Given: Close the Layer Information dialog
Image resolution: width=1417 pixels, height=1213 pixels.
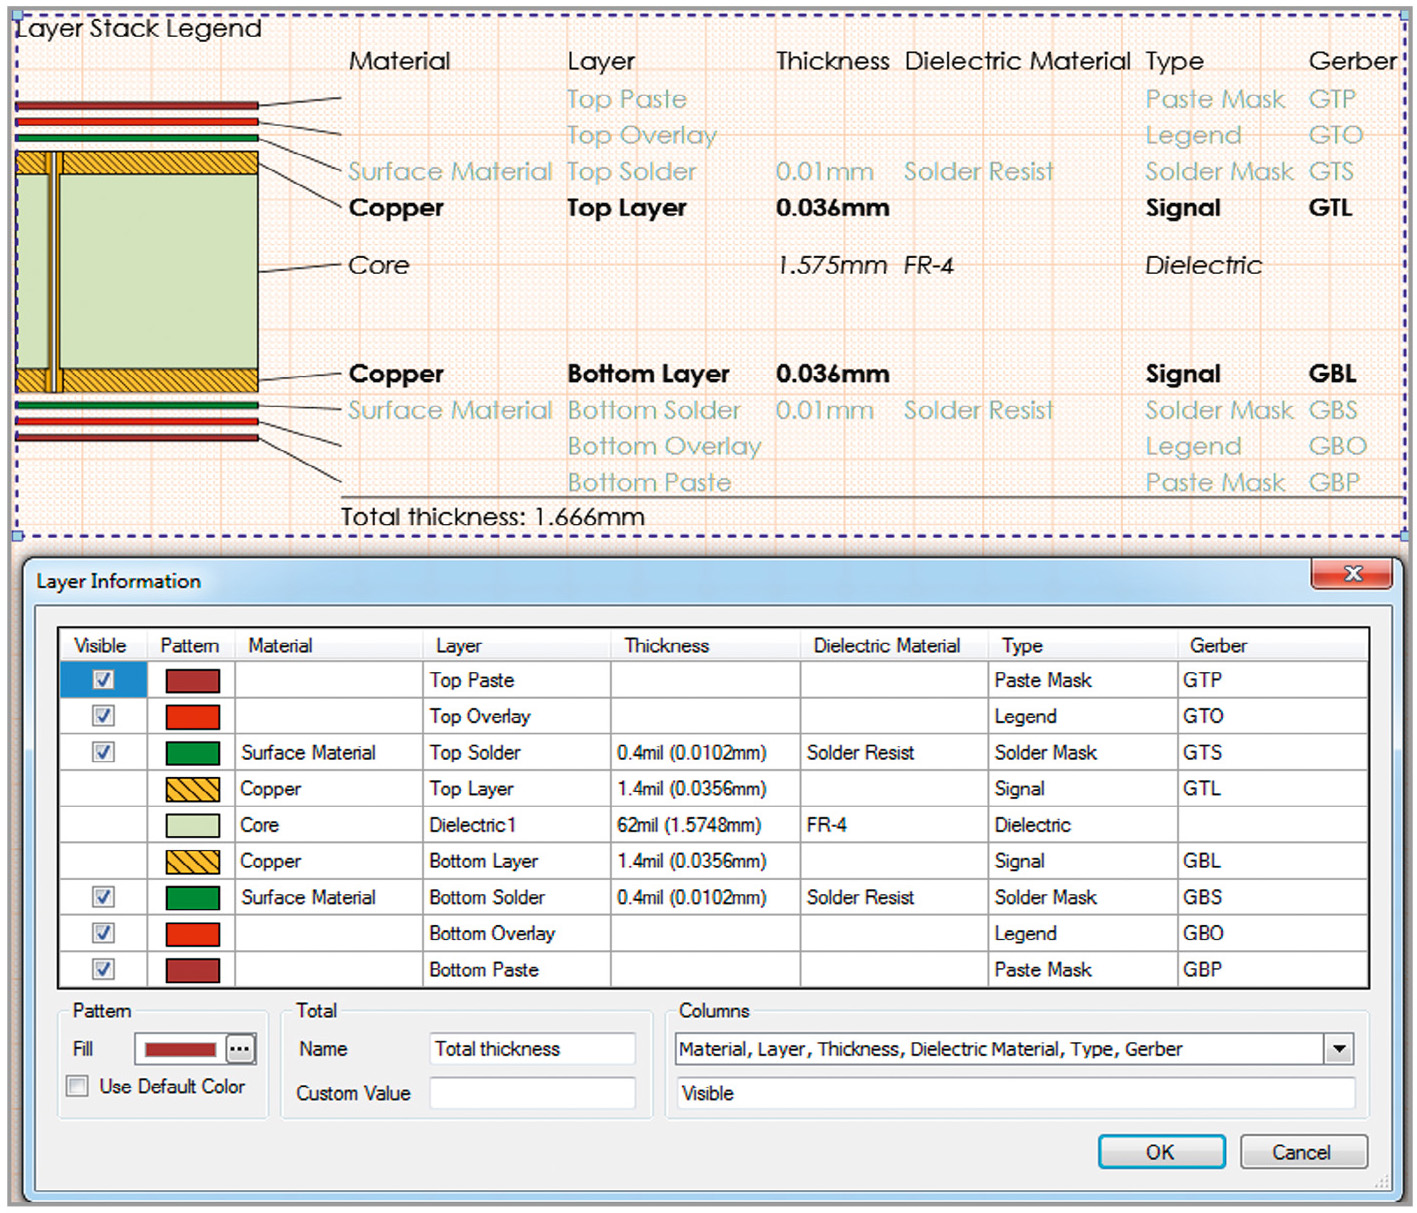Looking at the screenshot, I should [1352, 574].
